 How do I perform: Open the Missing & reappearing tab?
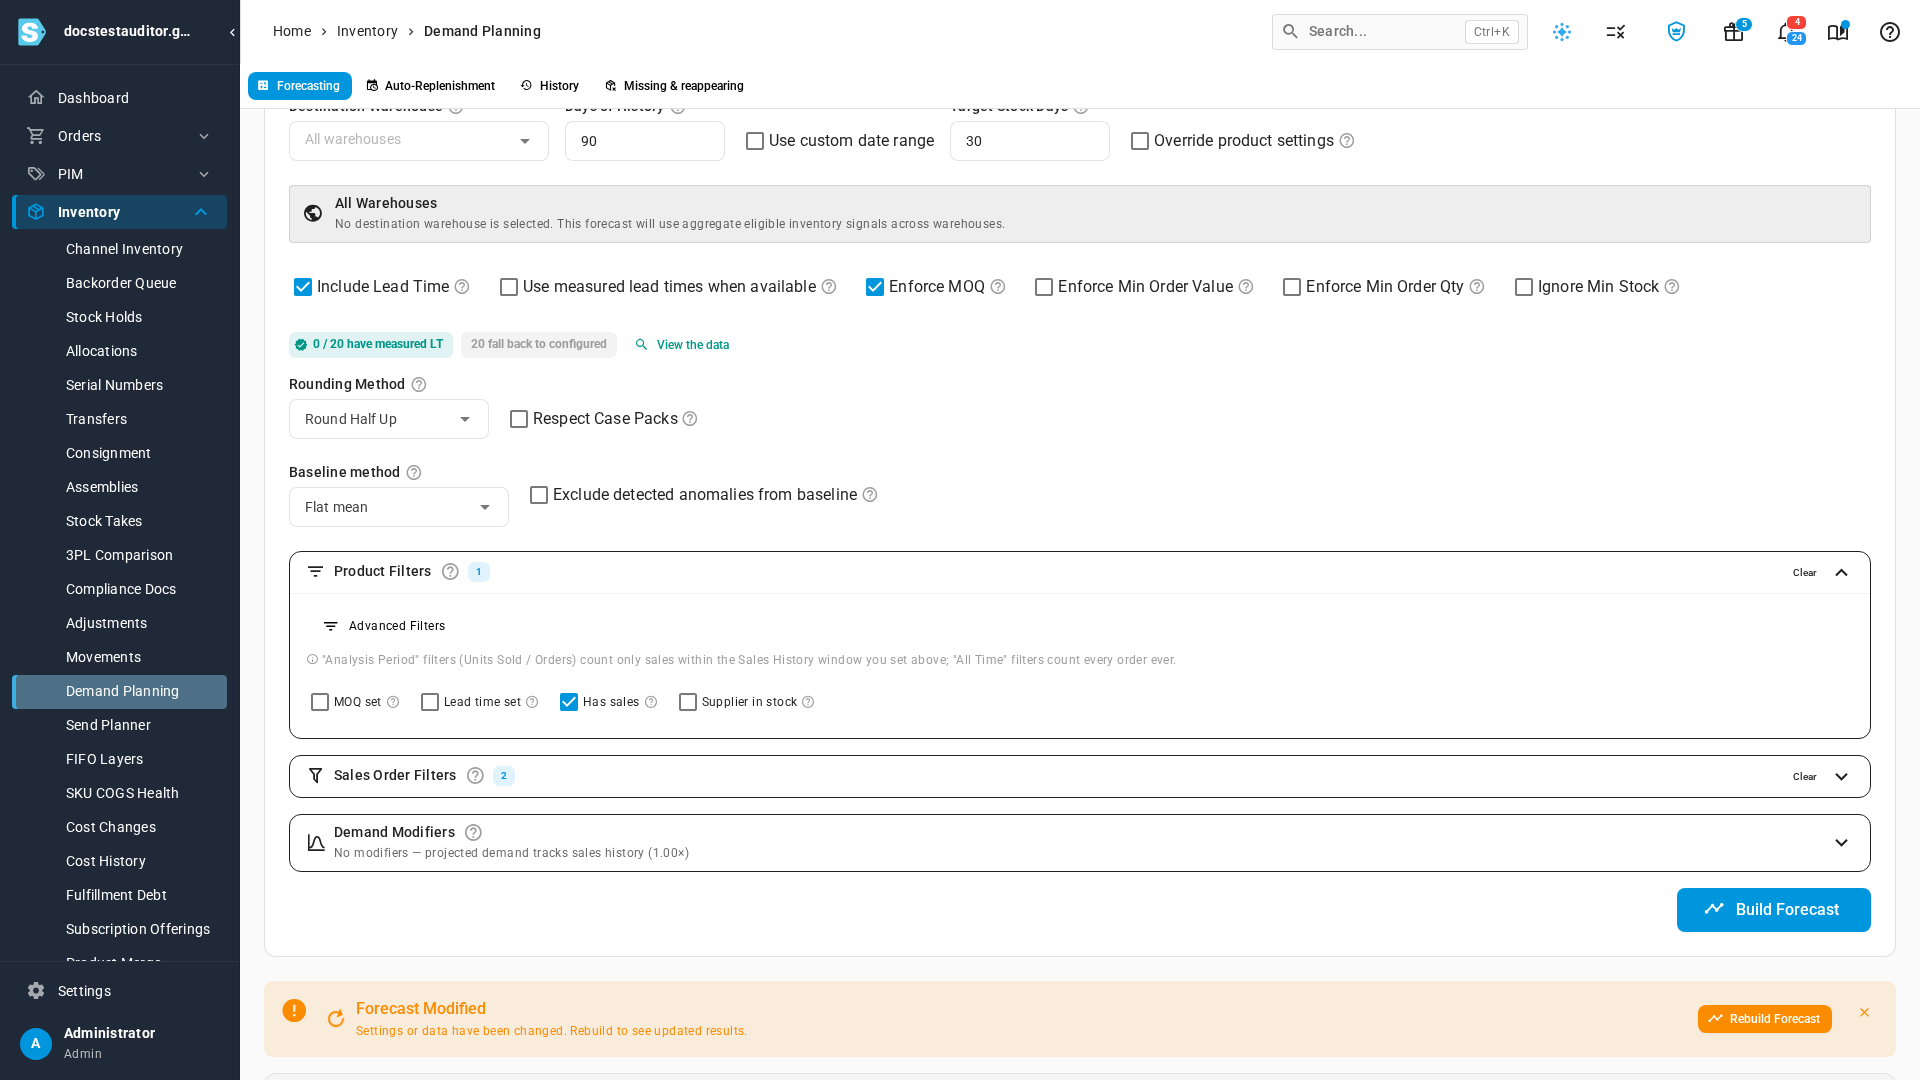coord(674,86)
